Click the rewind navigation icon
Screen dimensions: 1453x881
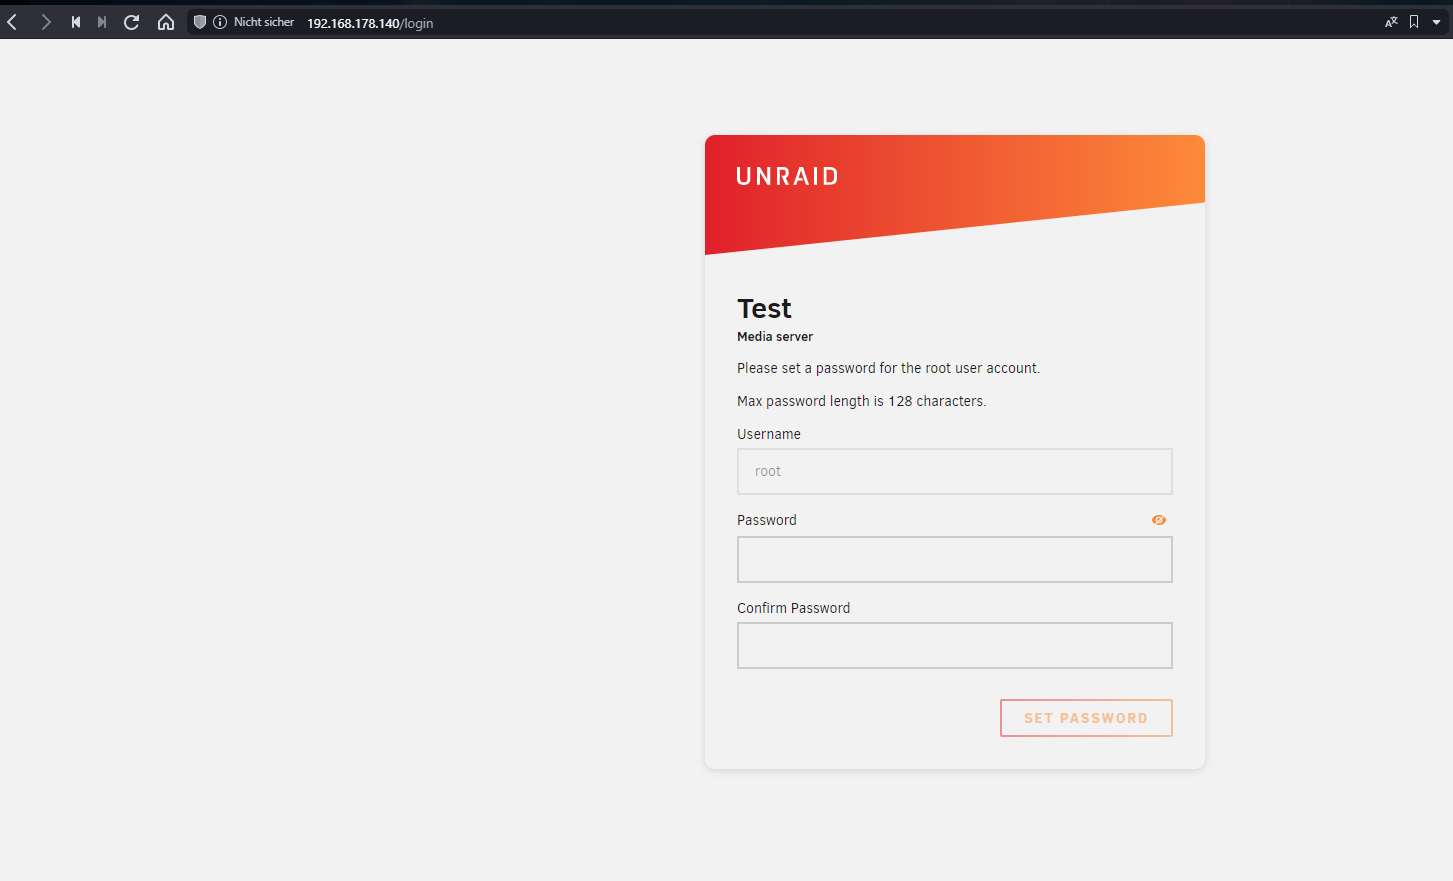pos(76,22)
